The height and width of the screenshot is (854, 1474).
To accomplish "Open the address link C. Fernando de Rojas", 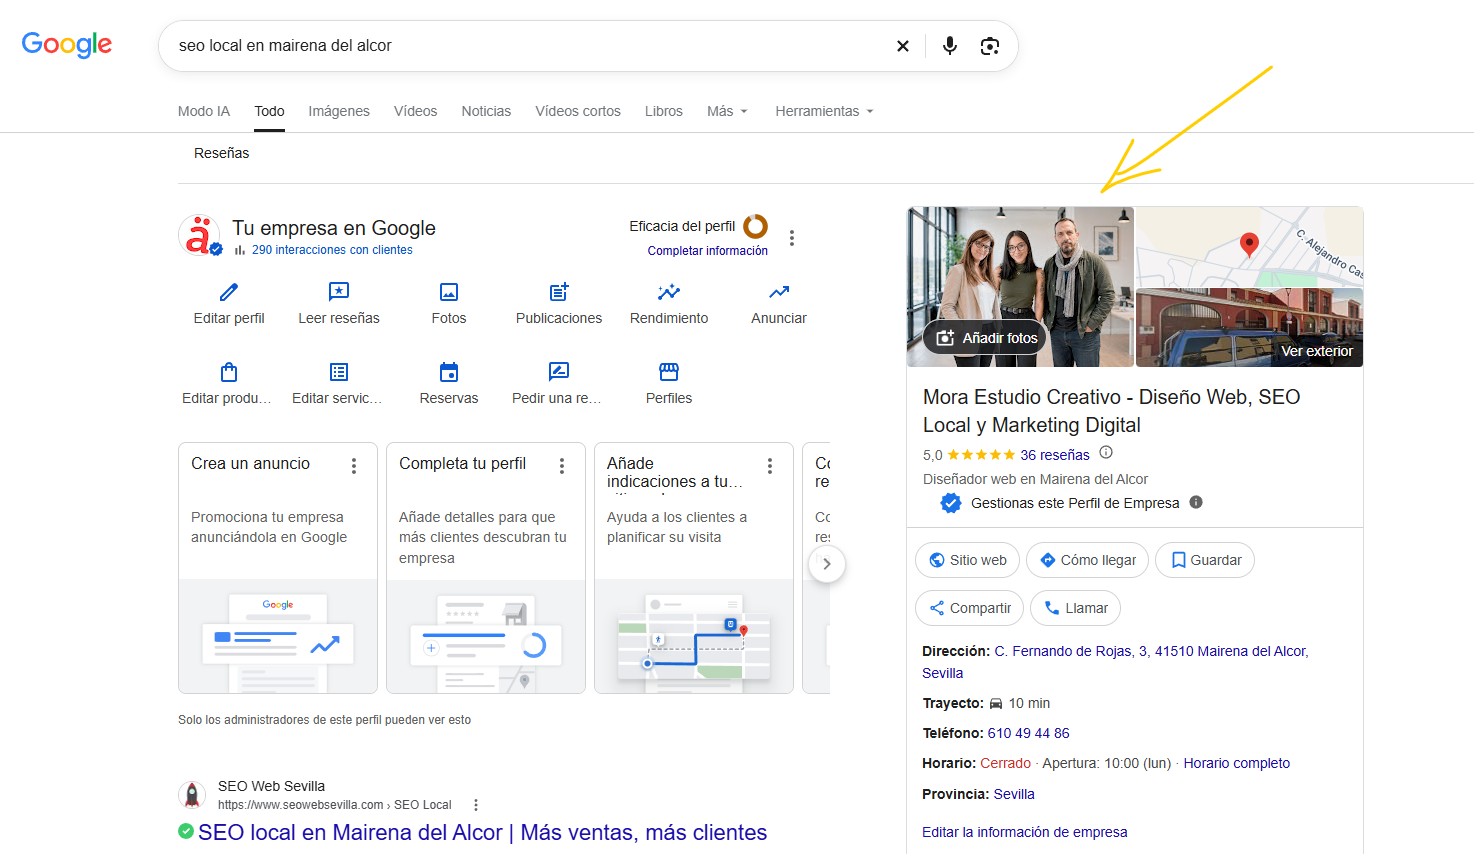I will click(1115, 662).
